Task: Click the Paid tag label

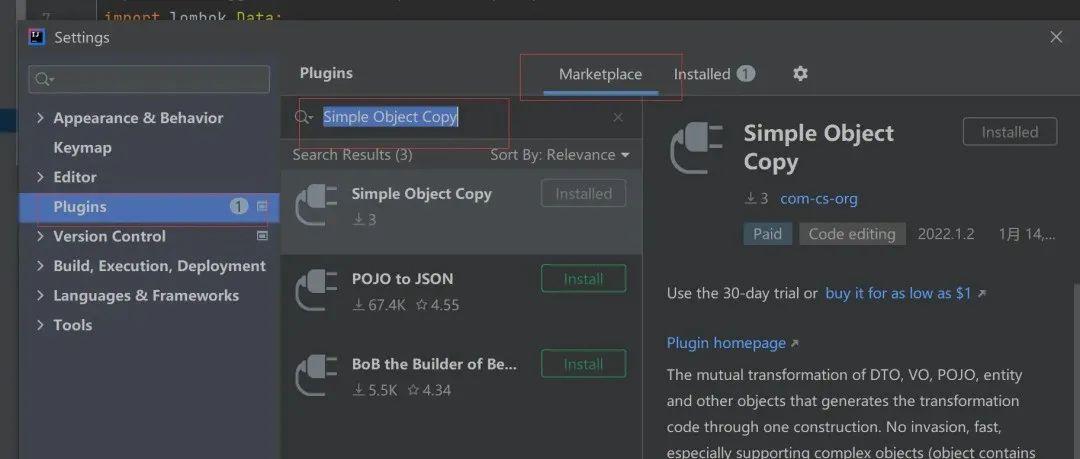Action: click(x=767, y=234)
